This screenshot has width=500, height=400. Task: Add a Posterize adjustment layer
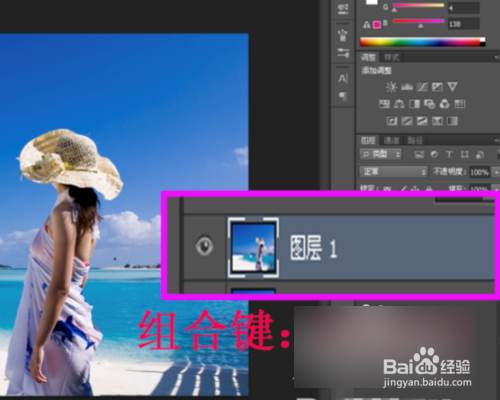(407, 121)
